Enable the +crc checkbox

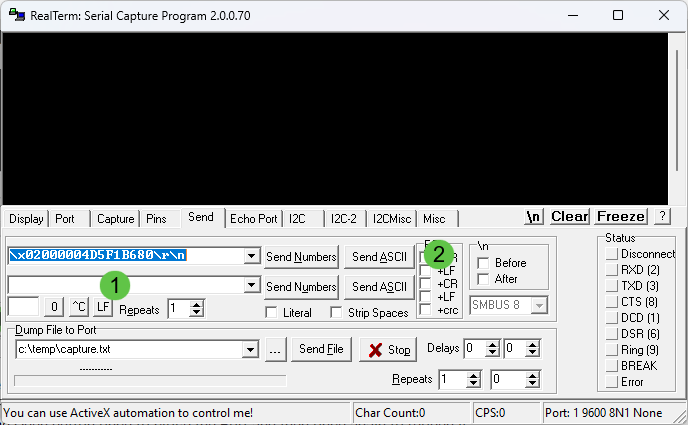coord(425,310)
